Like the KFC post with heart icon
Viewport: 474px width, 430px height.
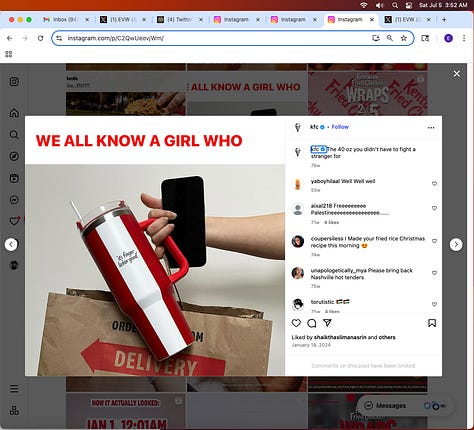point(296,323)
